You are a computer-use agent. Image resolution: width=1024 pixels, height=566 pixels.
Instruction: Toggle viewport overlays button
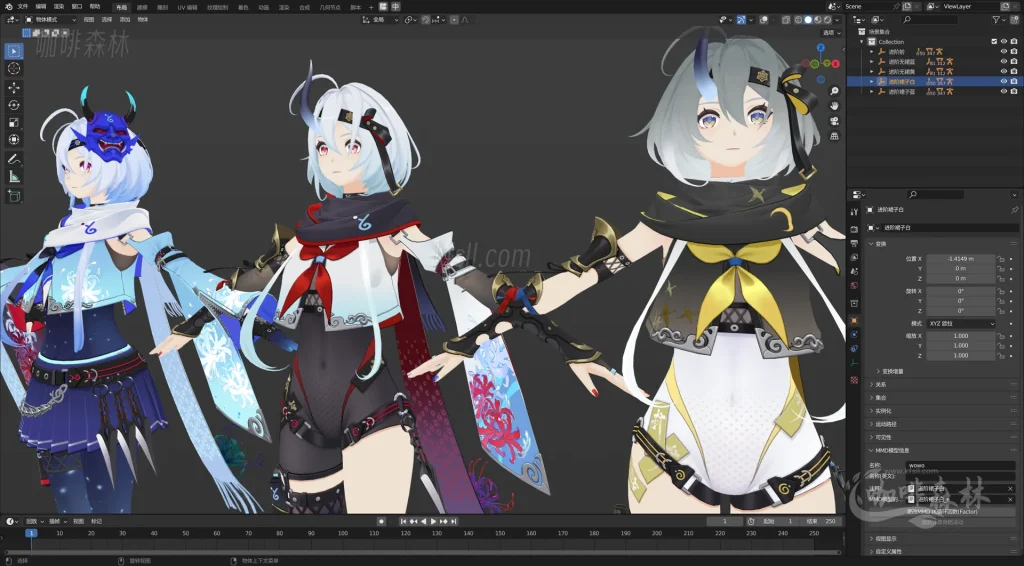(763, 20)
